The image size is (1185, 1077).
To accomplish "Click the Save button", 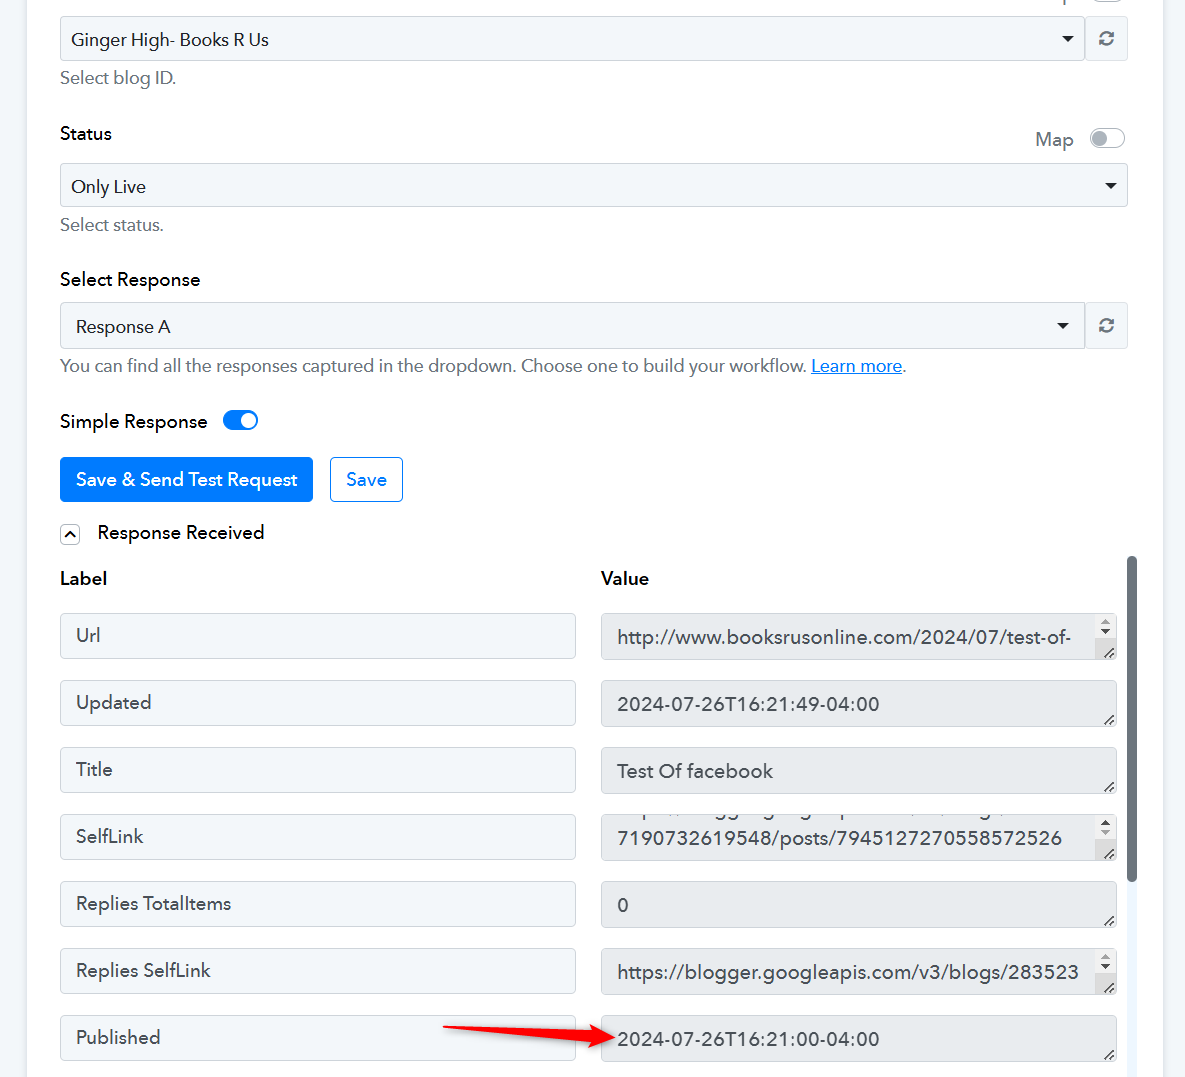I will [366, 479].
